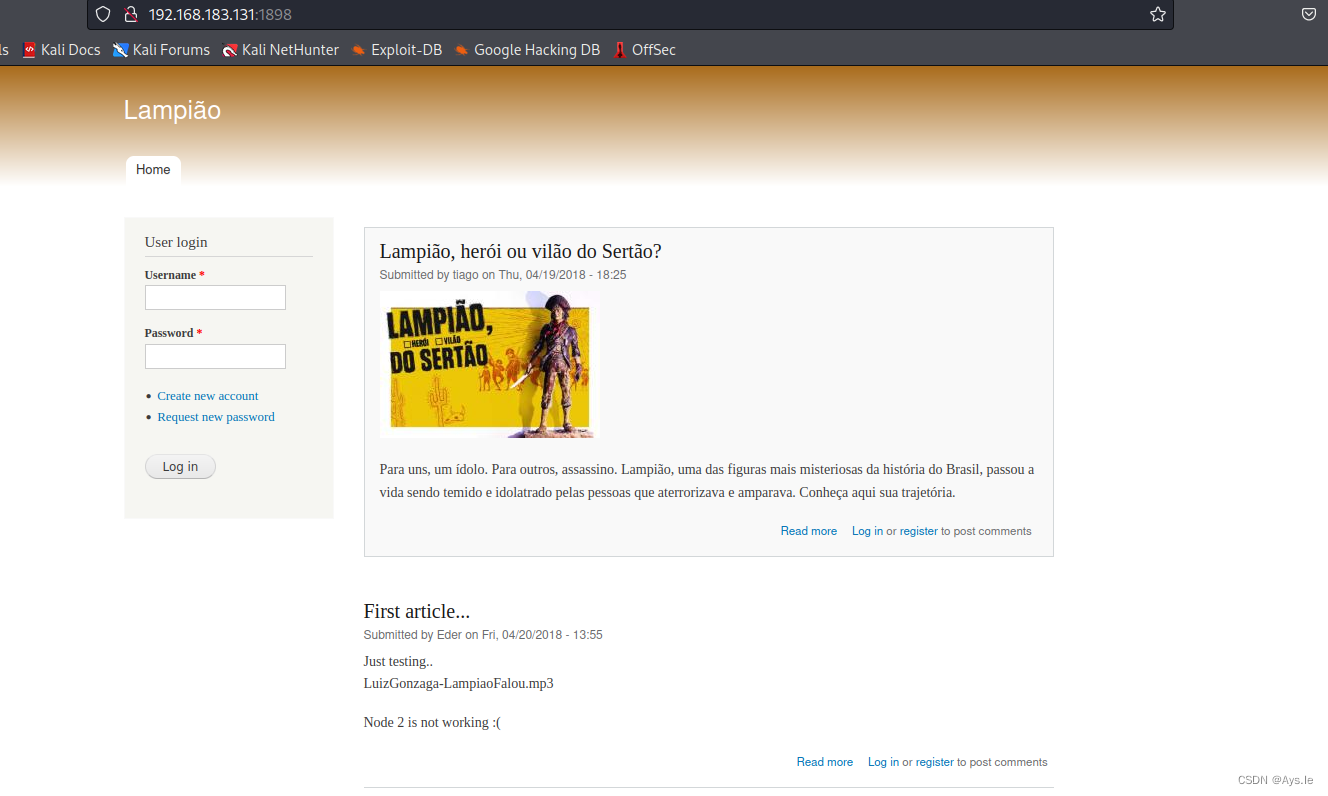Open the First article... title
Viewport: 1328px width, 796px height.
(x=417, y=611)
